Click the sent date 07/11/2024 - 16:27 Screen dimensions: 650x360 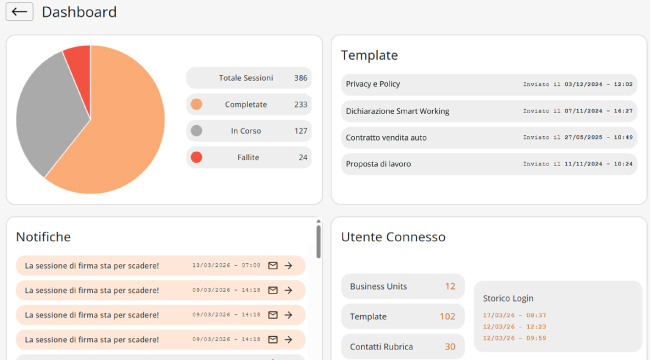point(598,111)
